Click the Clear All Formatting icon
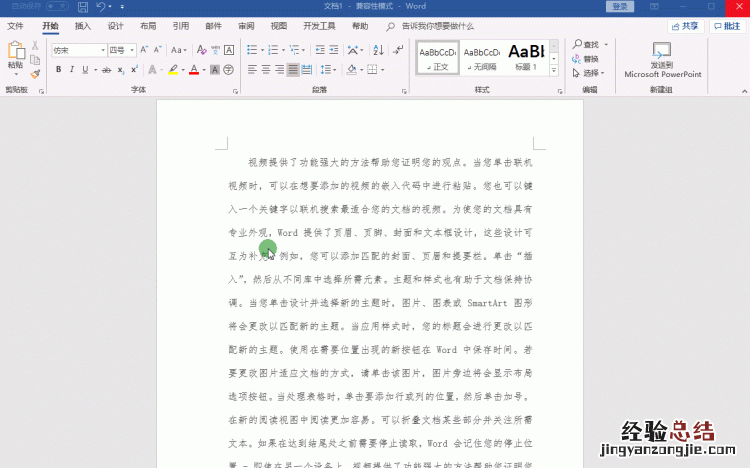 click(202, 50)
